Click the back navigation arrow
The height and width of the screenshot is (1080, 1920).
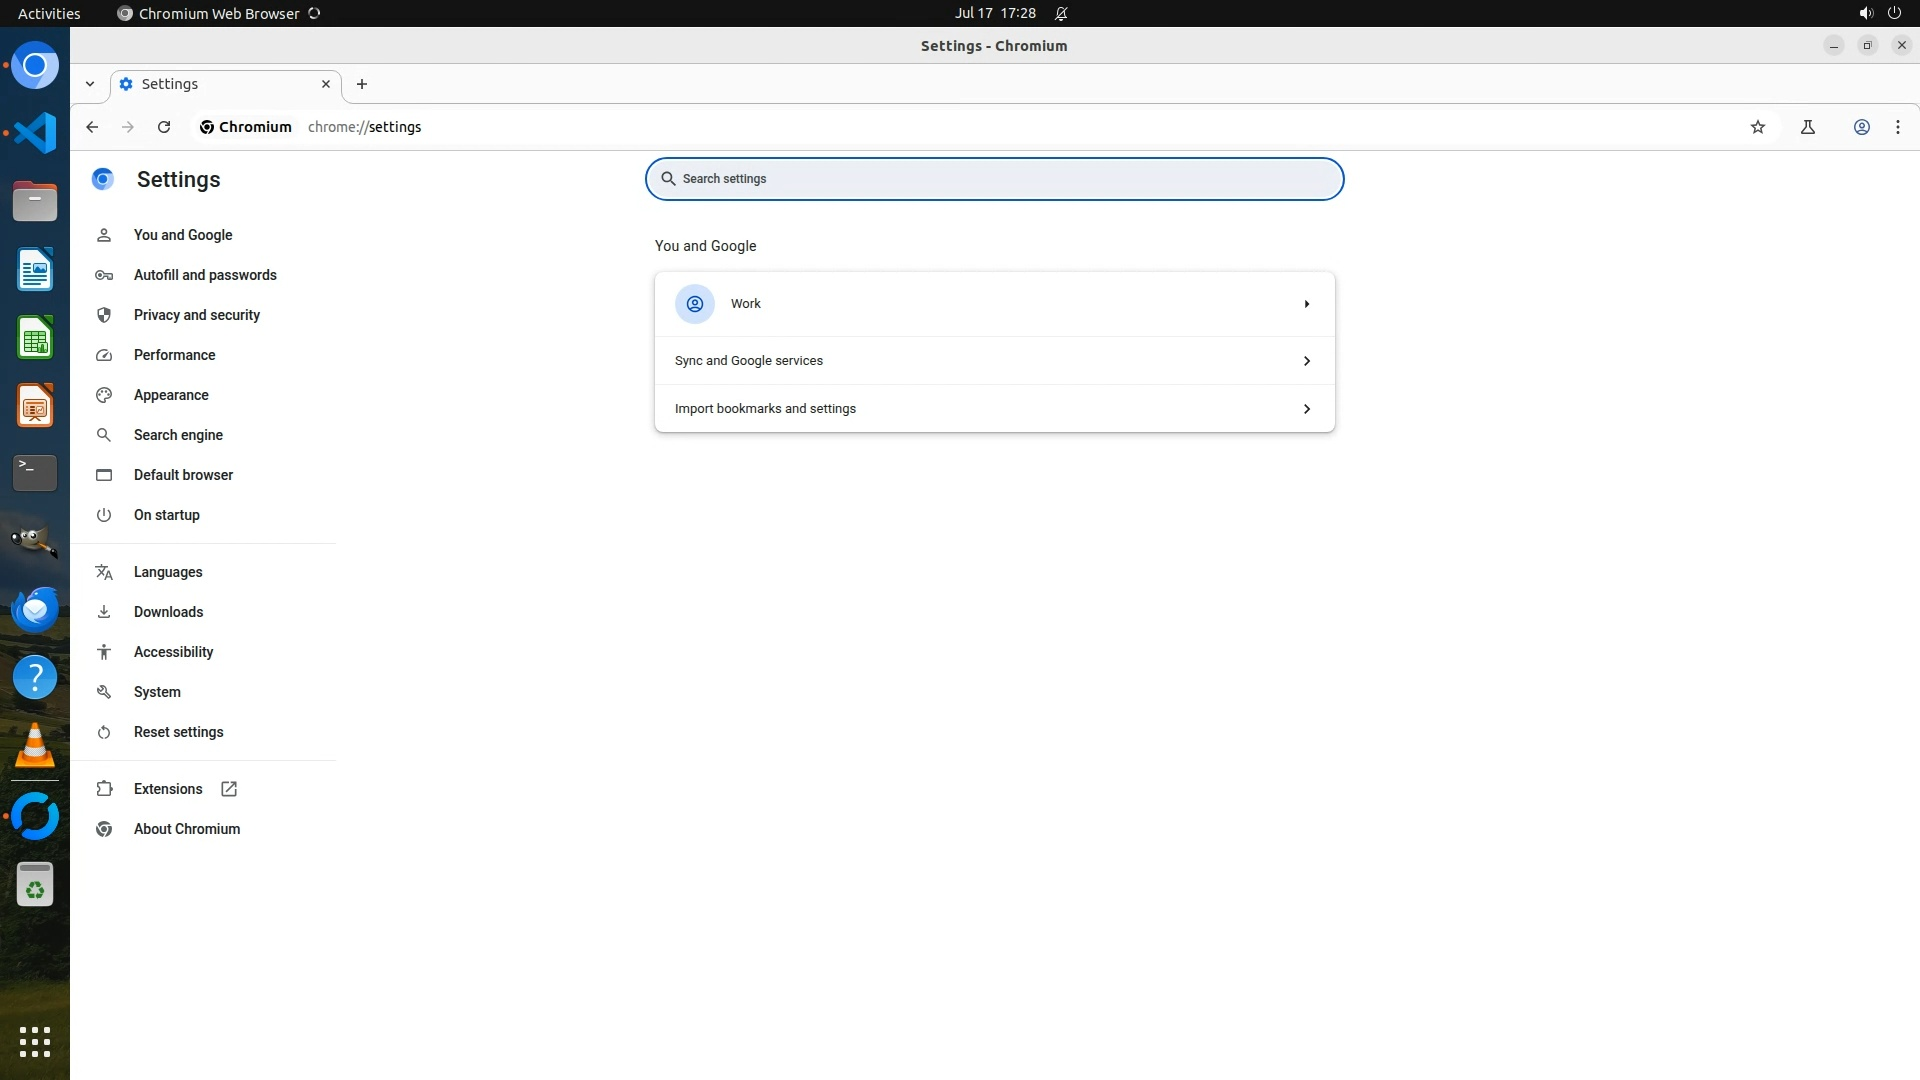[92, 127]
